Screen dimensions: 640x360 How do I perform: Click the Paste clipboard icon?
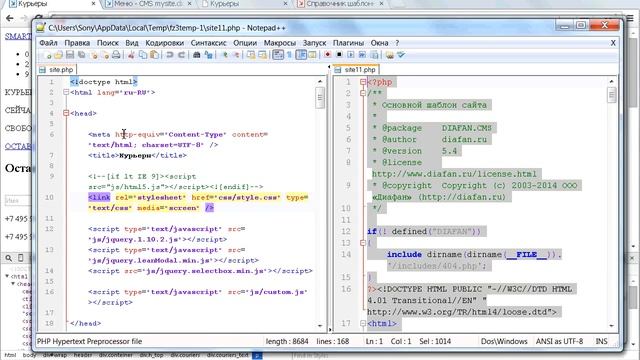pyautogui.click(x=154, y=55)
